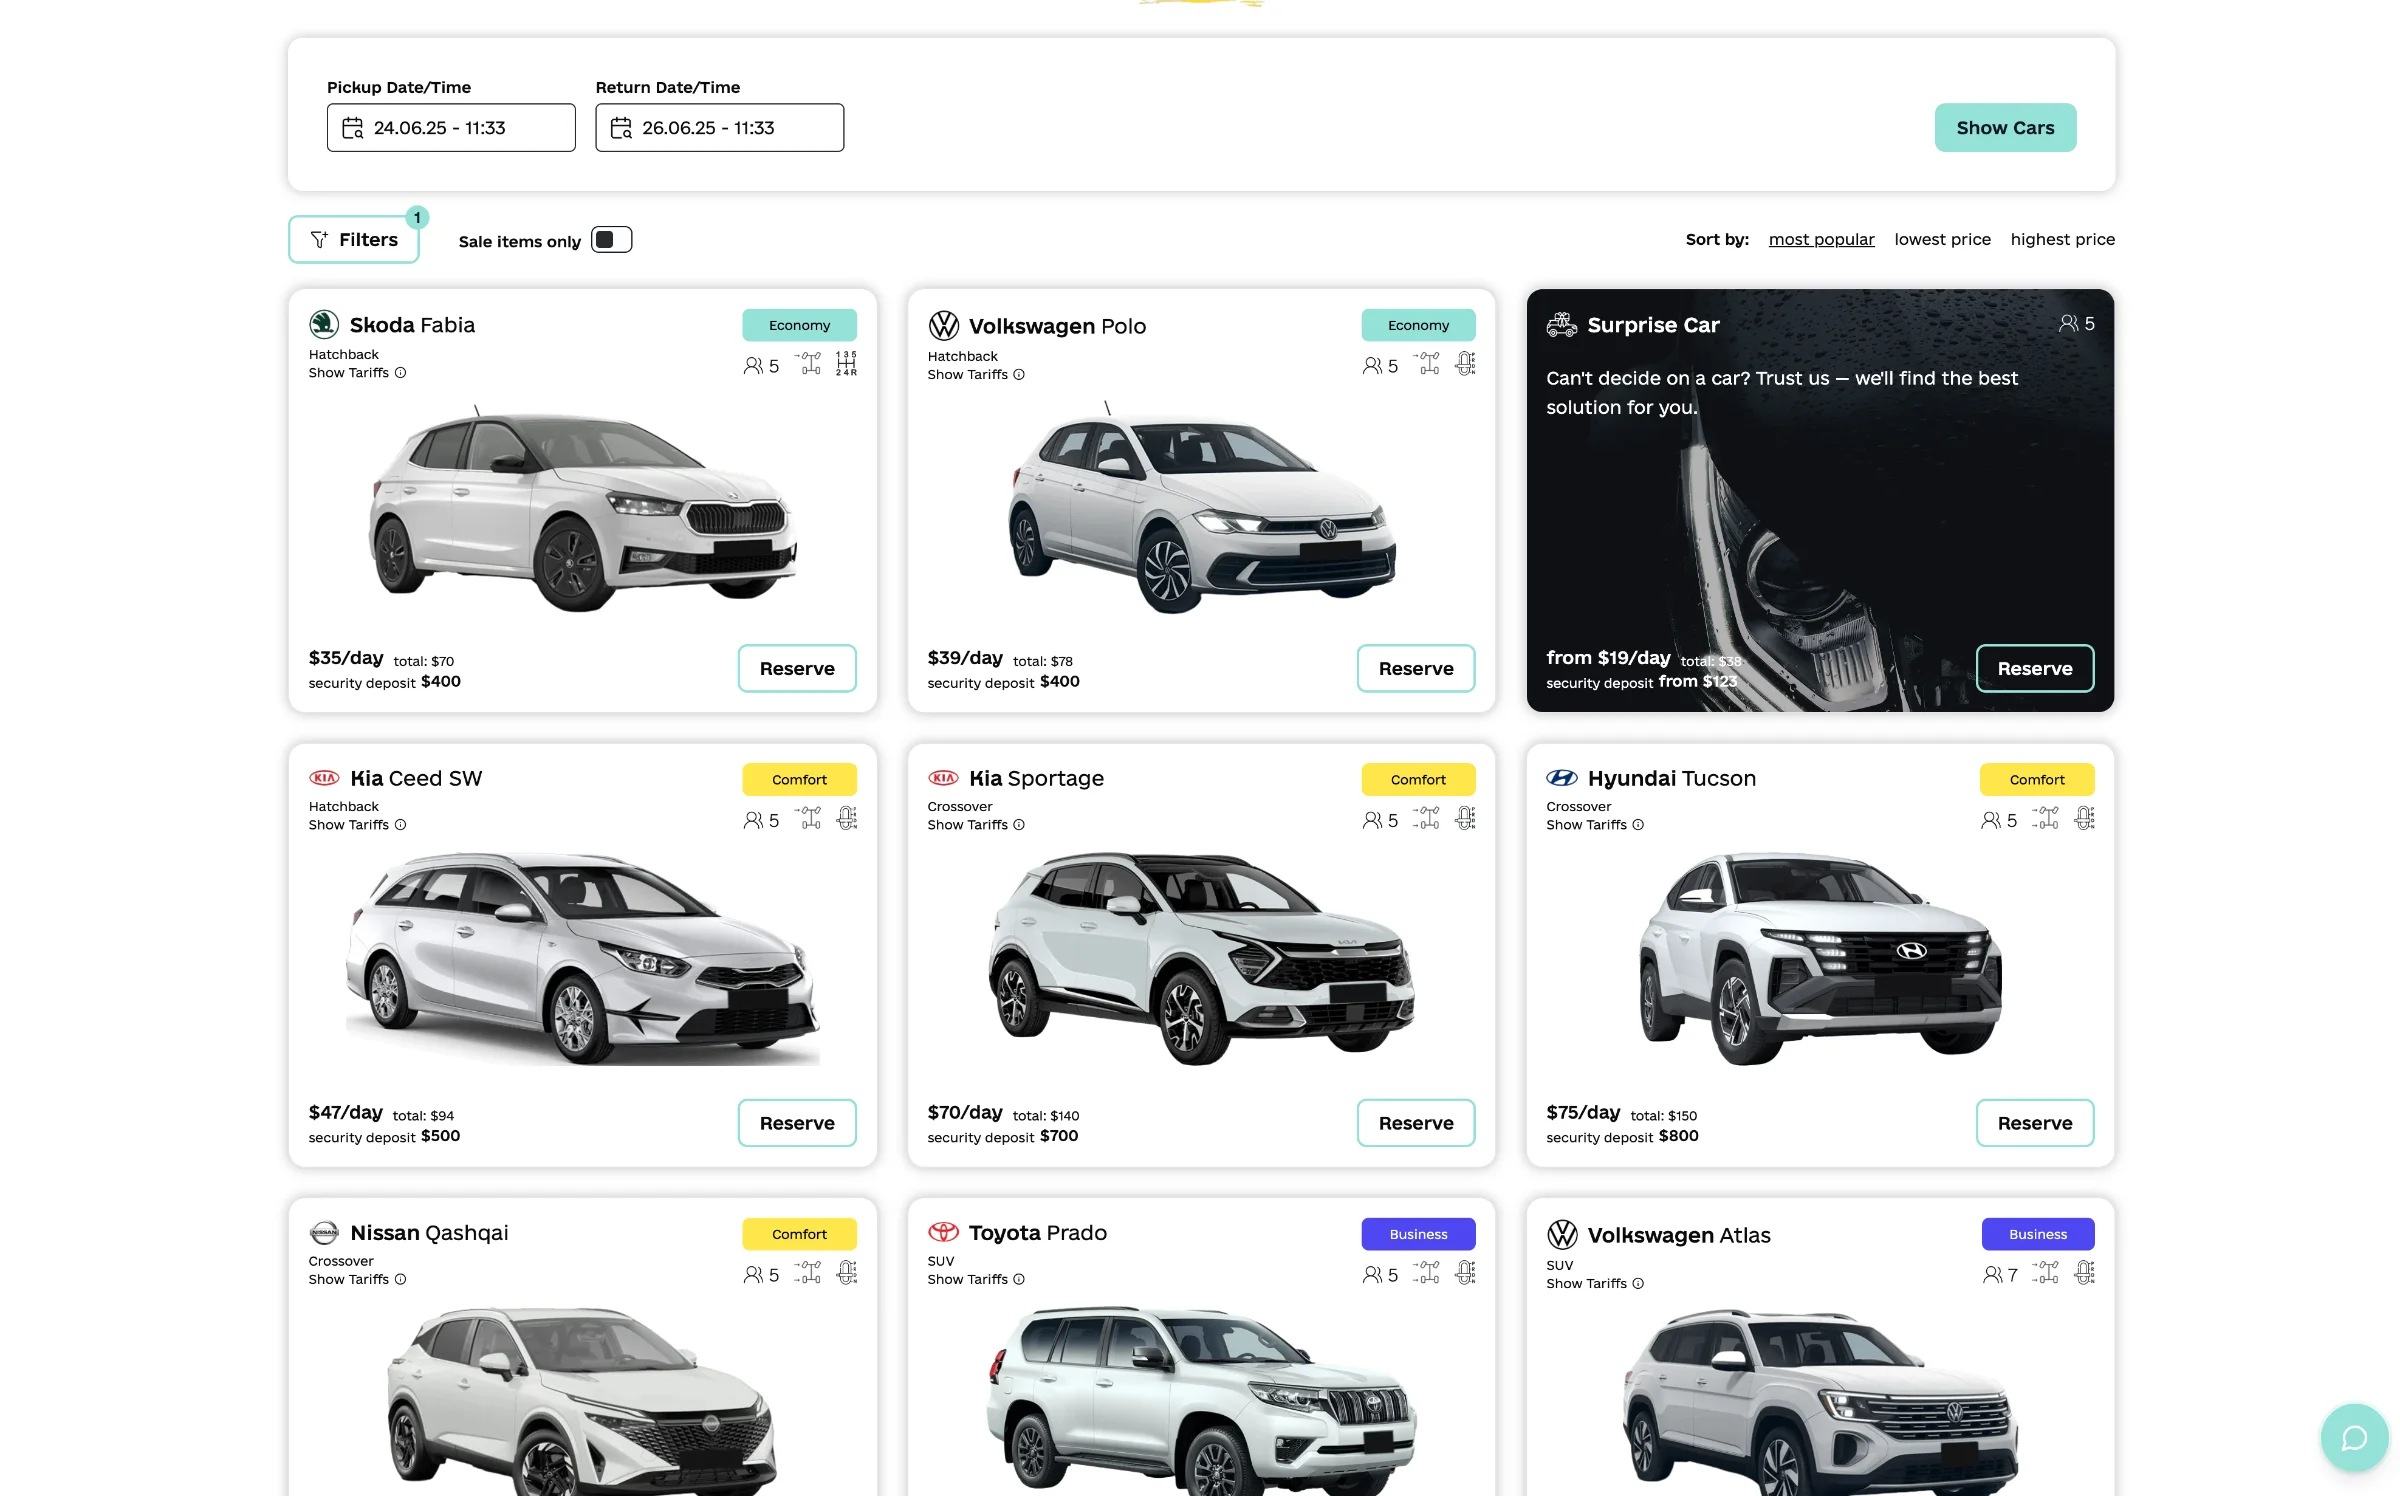Viewport: 2400px width, 1496px height.
Task: Toggle the Sale items only switch
Action: [x=611, y=240]
